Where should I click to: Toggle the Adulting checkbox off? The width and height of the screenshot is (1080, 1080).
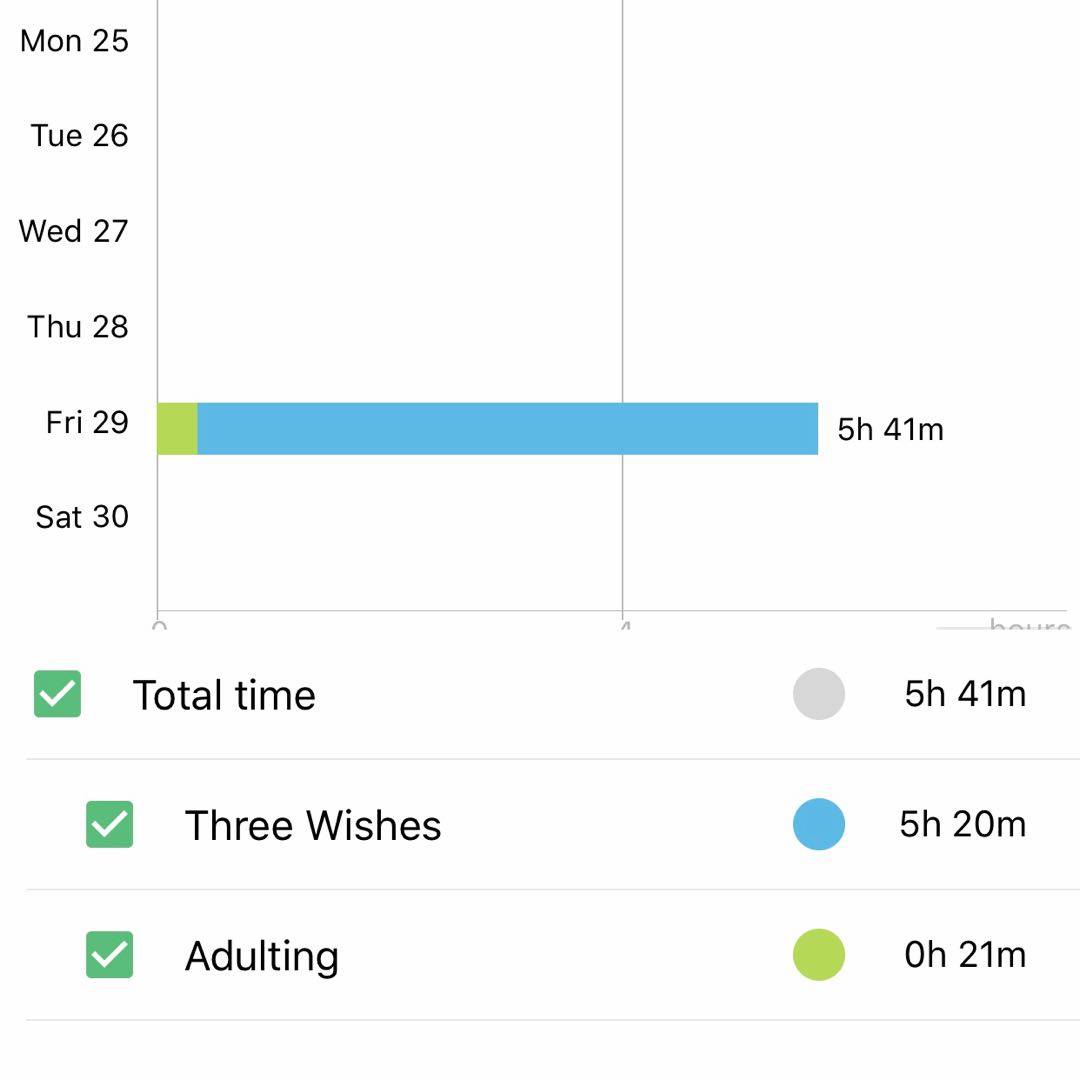(109, 955)
